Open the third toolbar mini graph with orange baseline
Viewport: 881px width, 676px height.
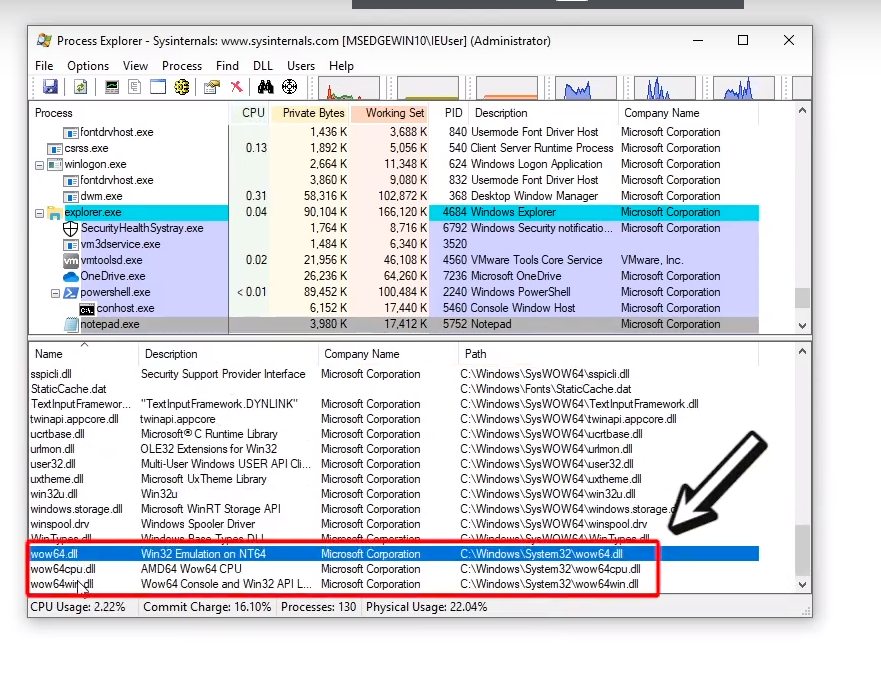(507, 88)
